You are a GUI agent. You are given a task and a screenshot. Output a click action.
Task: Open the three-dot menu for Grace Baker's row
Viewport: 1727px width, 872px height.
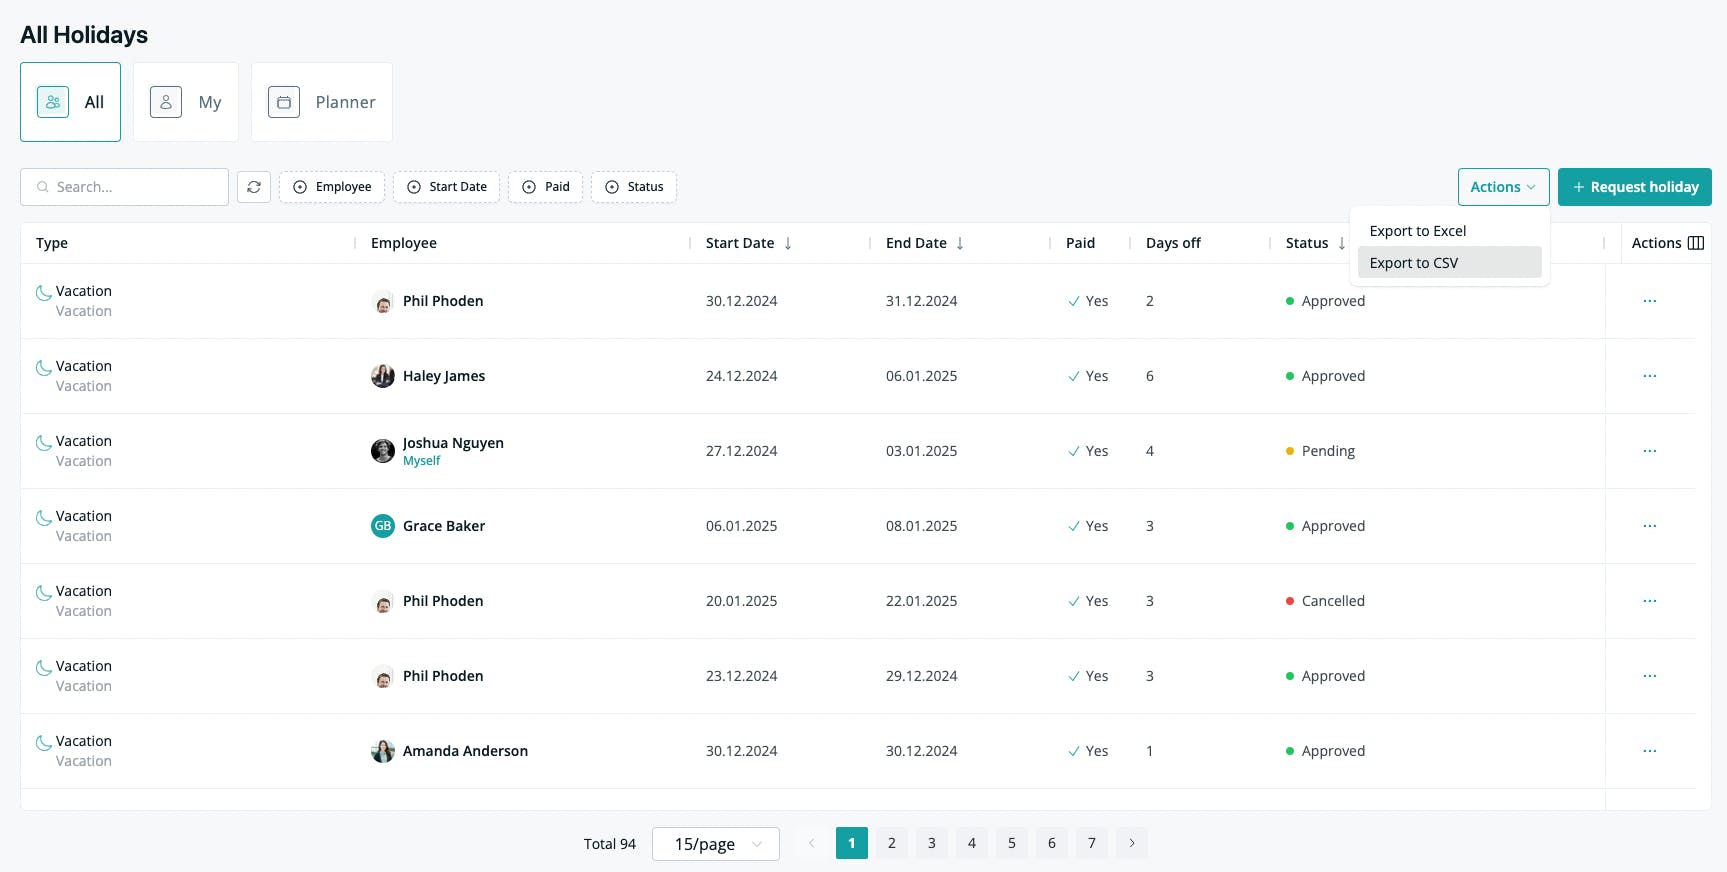(1650, 526)
